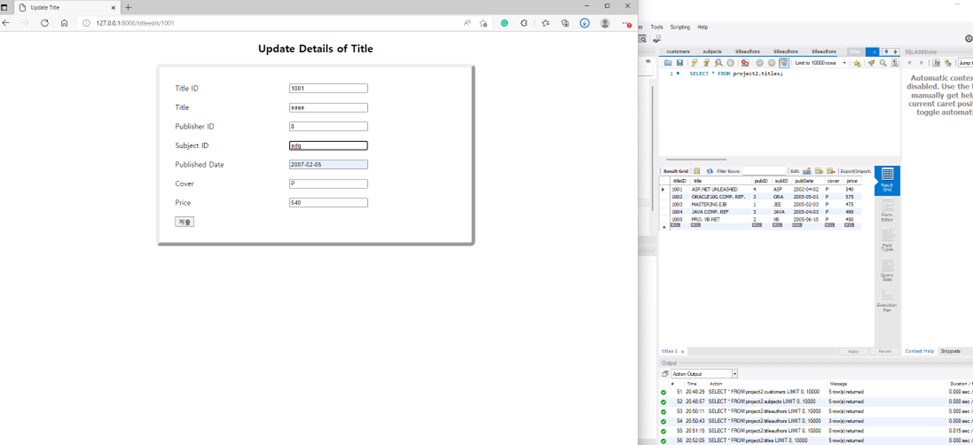Open the Tools menu in Workbench

pyautogui.click(x=657, y=27)
